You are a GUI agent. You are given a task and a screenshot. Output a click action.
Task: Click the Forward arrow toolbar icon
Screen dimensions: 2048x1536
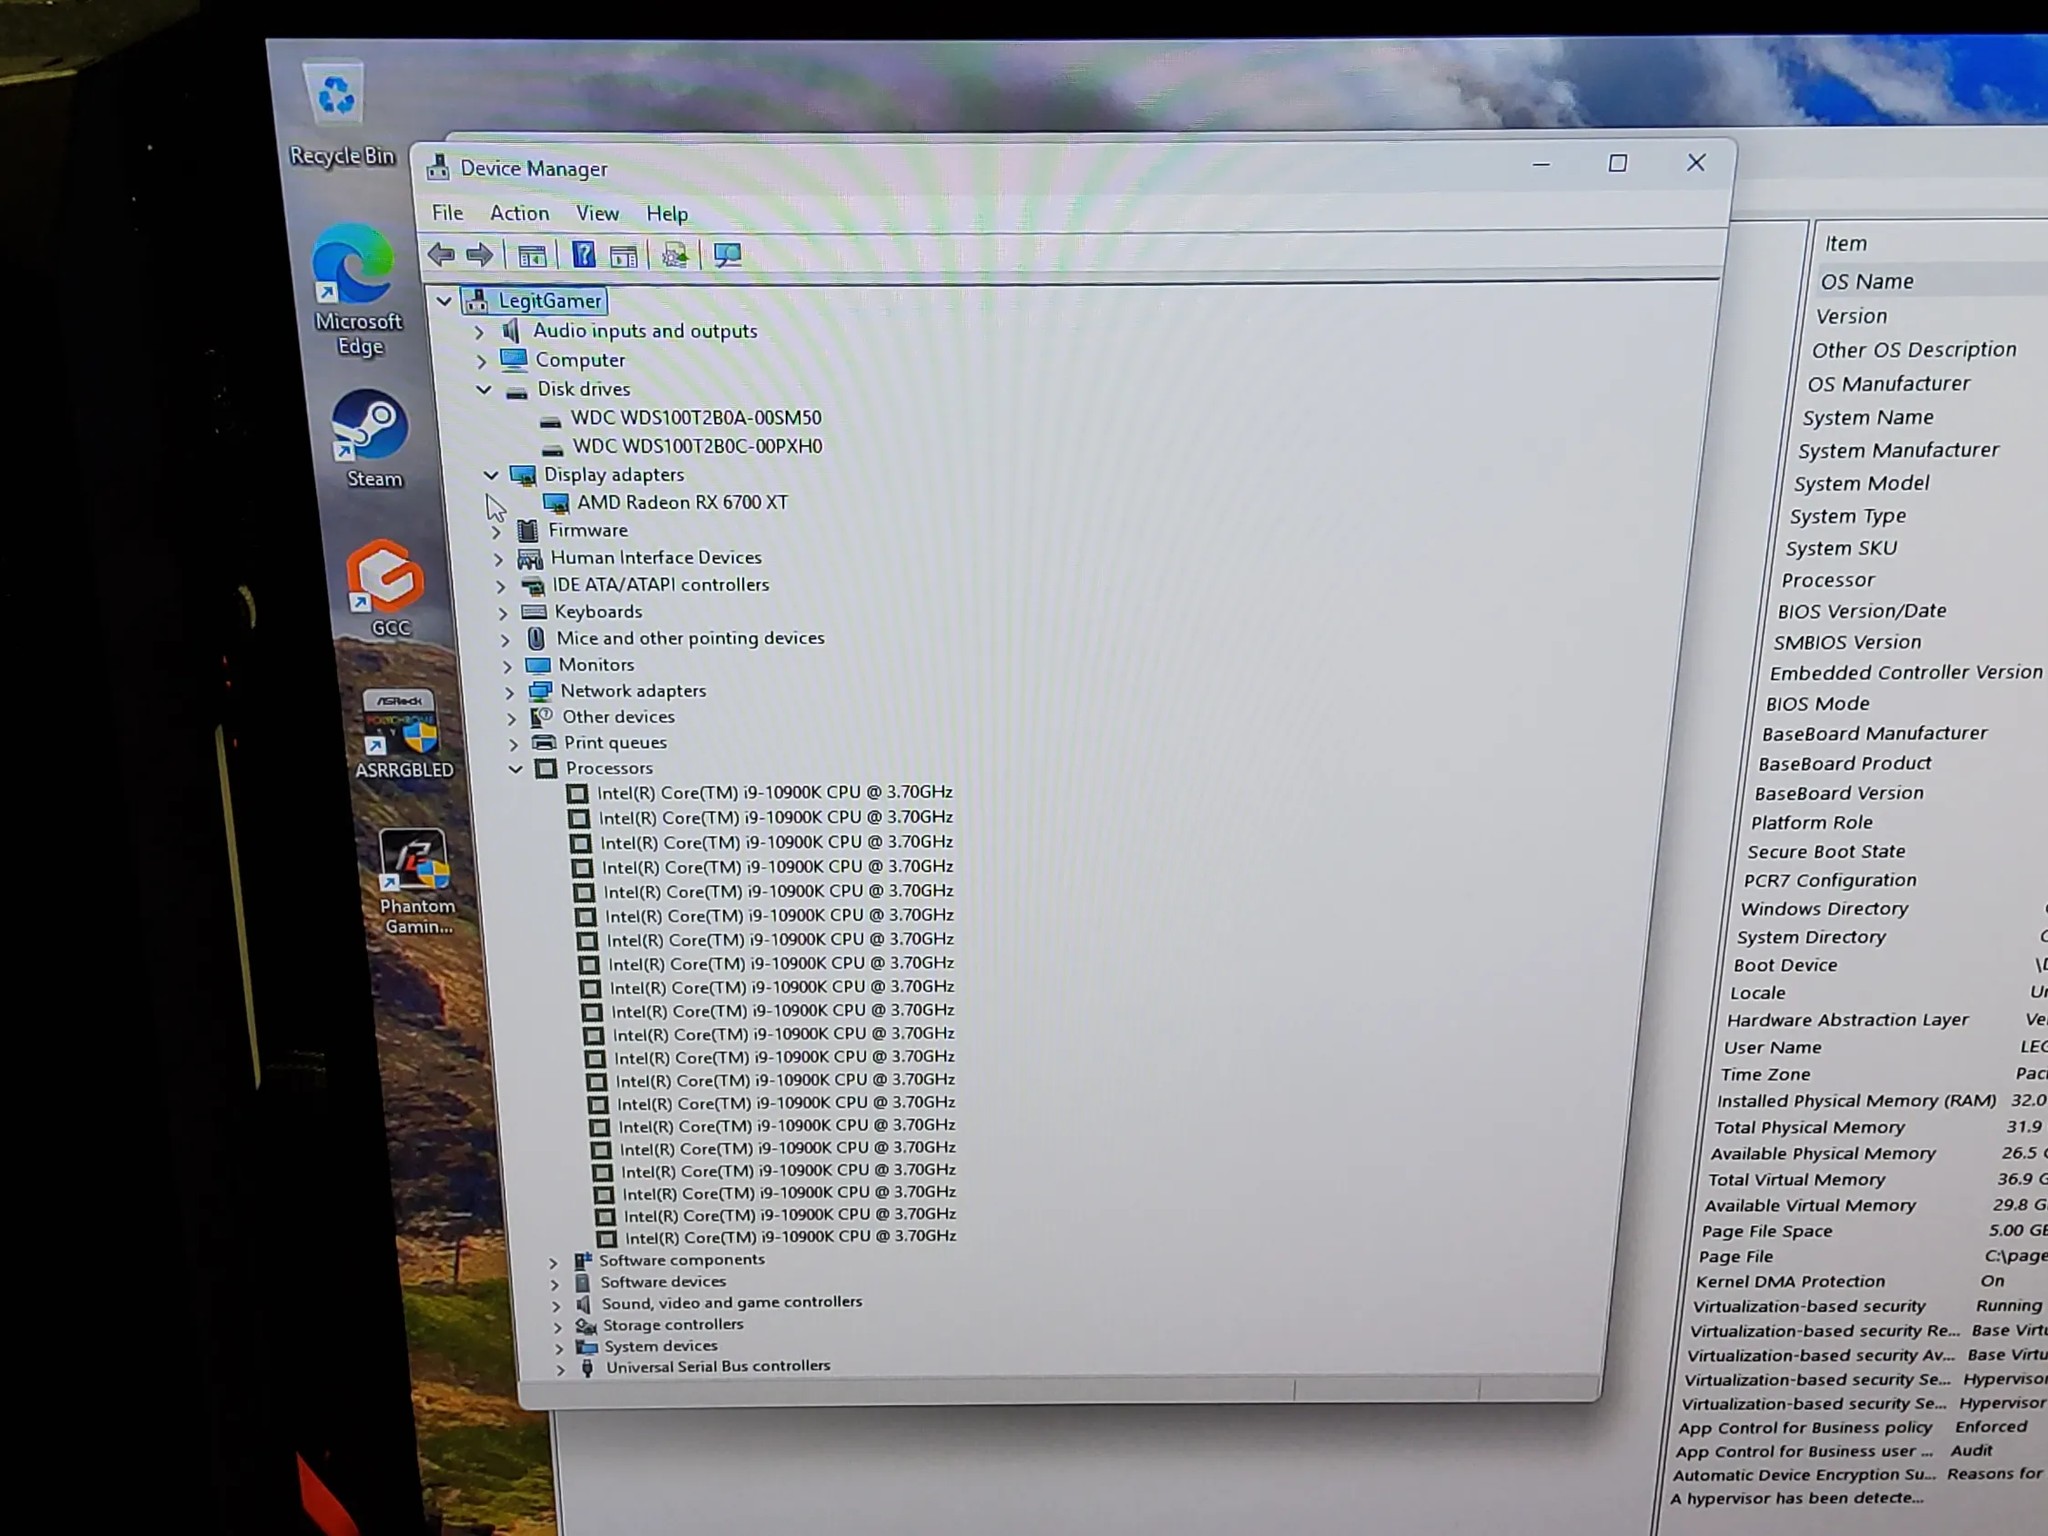coord(480,255)
